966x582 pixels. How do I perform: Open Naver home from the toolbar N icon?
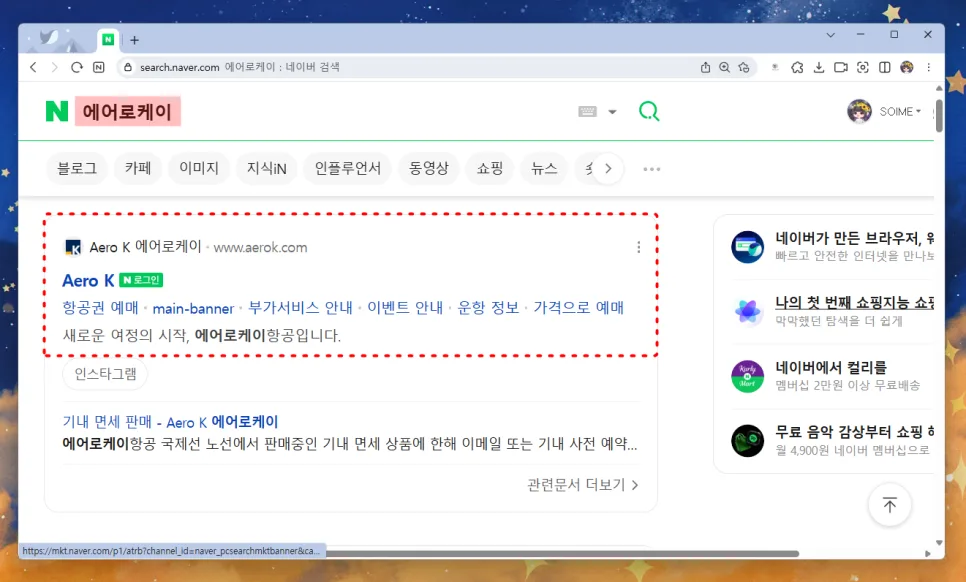(x=99, y=67)
